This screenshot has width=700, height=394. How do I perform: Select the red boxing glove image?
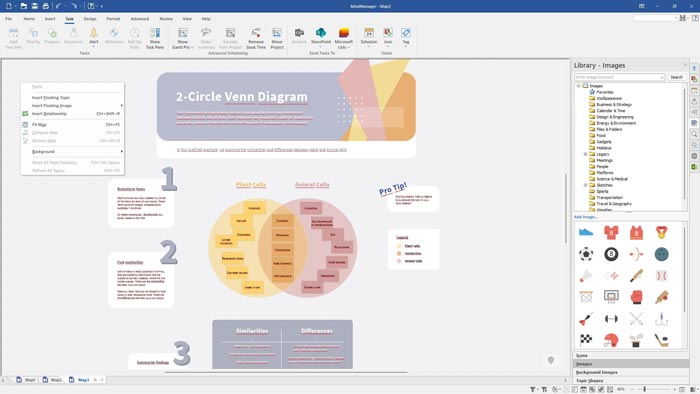click(637, 297)
